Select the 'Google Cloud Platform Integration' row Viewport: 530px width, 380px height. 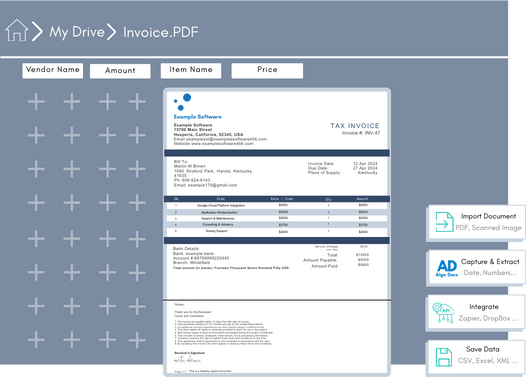[x=277, y=205]
